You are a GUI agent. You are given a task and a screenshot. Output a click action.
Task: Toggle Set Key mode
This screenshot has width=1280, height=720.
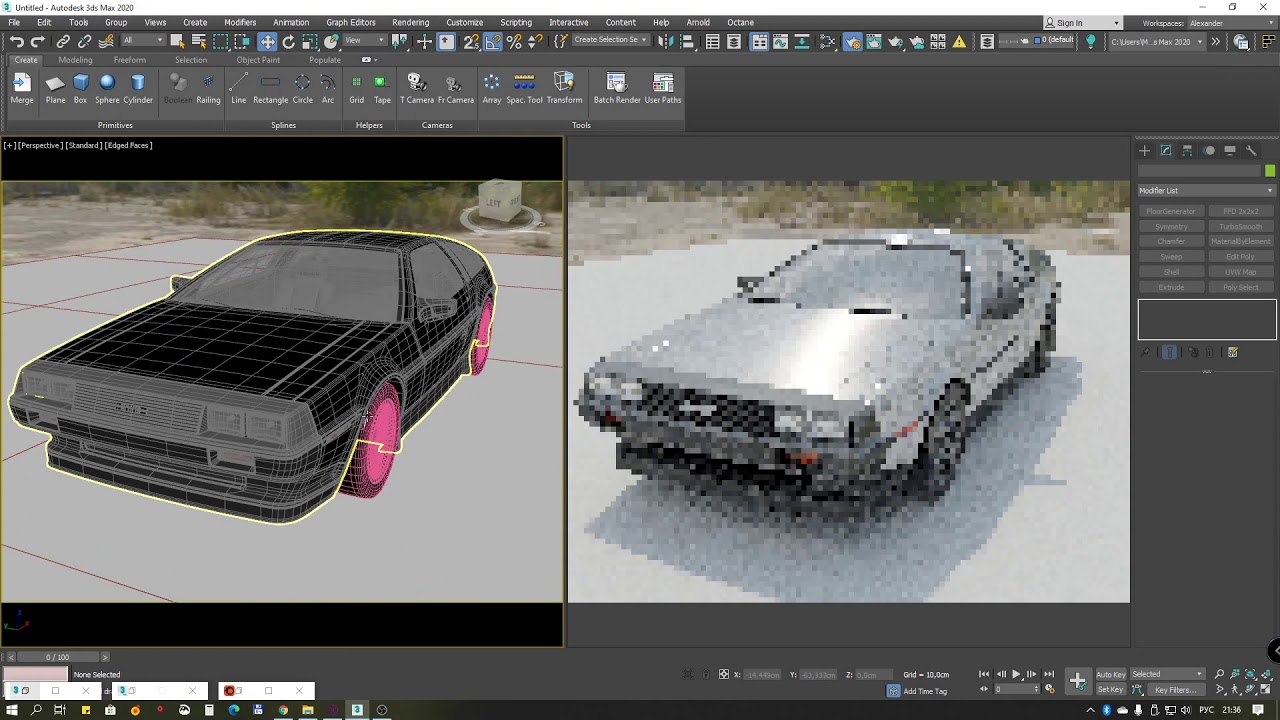(x=1111, y=689)
